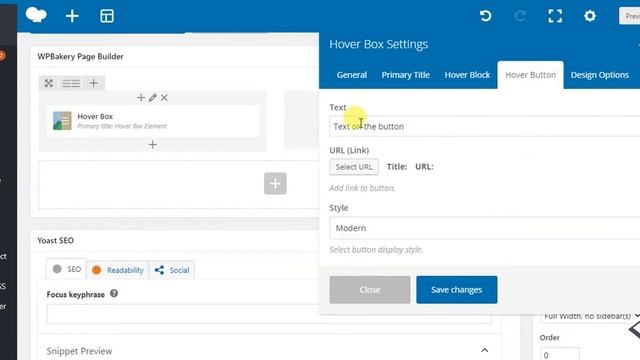Image resolution: width=640 pixels, height=360 pixels.
Task: Click Hover Box element title text
Action: coord(95,116)
